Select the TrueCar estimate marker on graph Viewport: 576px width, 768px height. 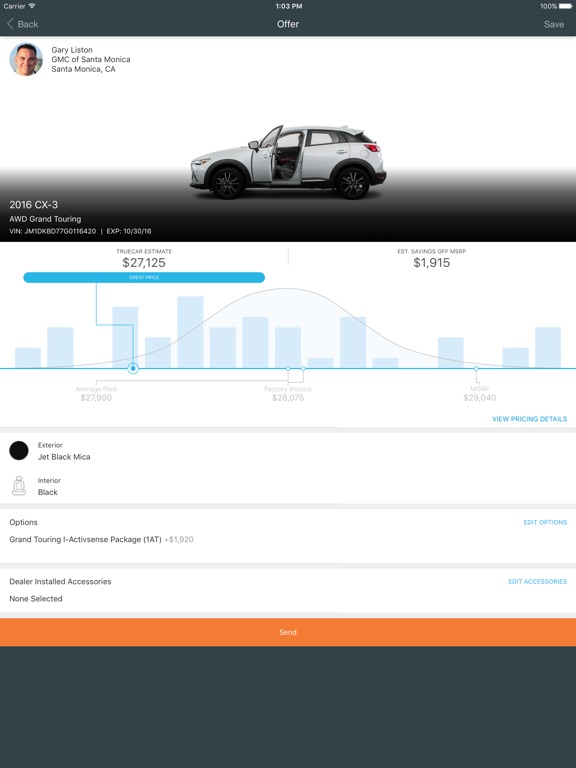(133, 368)
